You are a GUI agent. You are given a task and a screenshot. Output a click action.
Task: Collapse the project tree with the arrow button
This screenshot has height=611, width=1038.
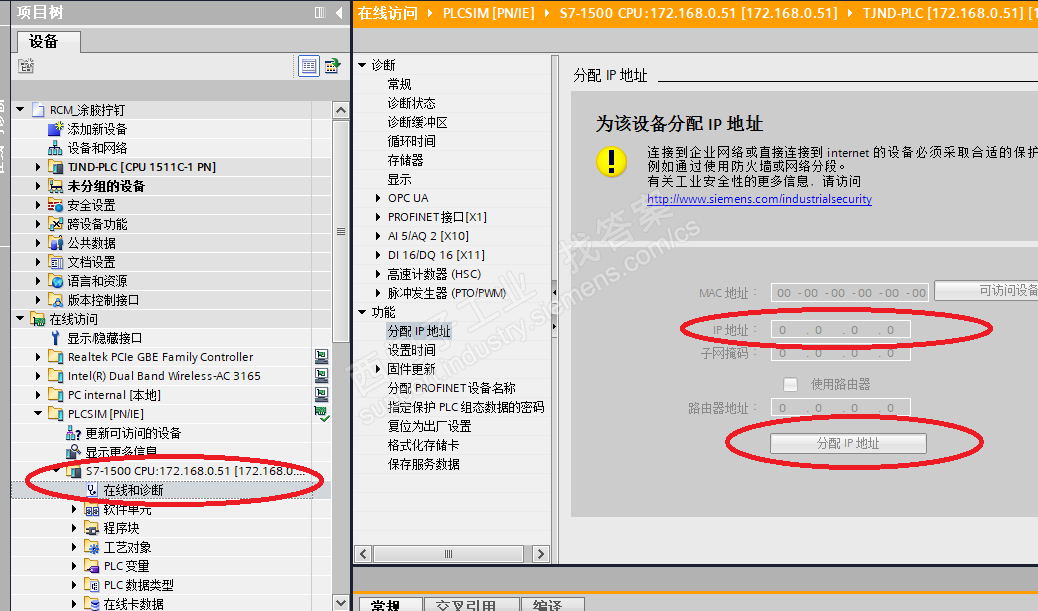(339, 13)
